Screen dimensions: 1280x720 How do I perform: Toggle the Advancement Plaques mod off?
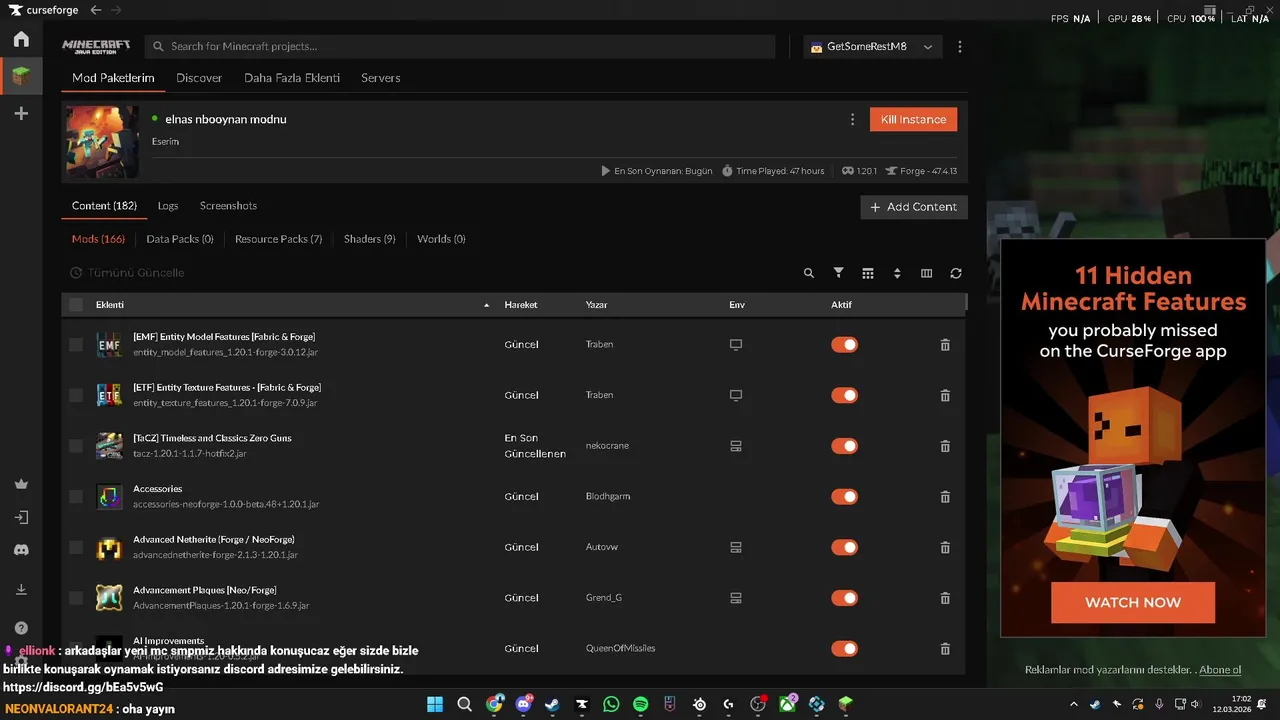[x=844, y=598]
